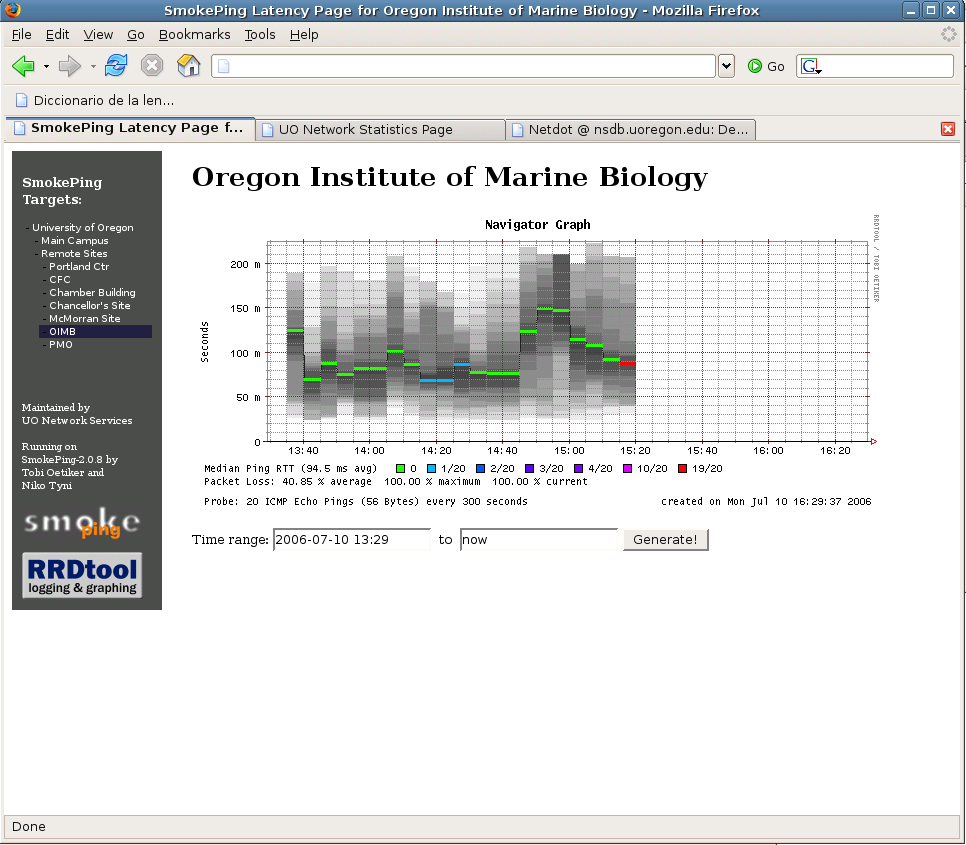Click the Time range start field
This screenshot has height=845, width=966.
(351, 540)
